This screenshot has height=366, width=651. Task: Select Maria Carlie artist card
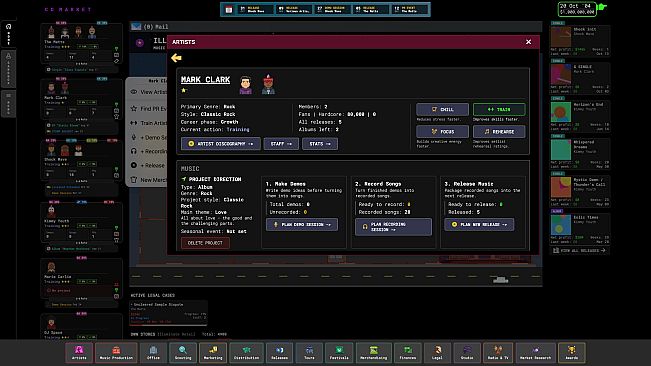(81, 279)
